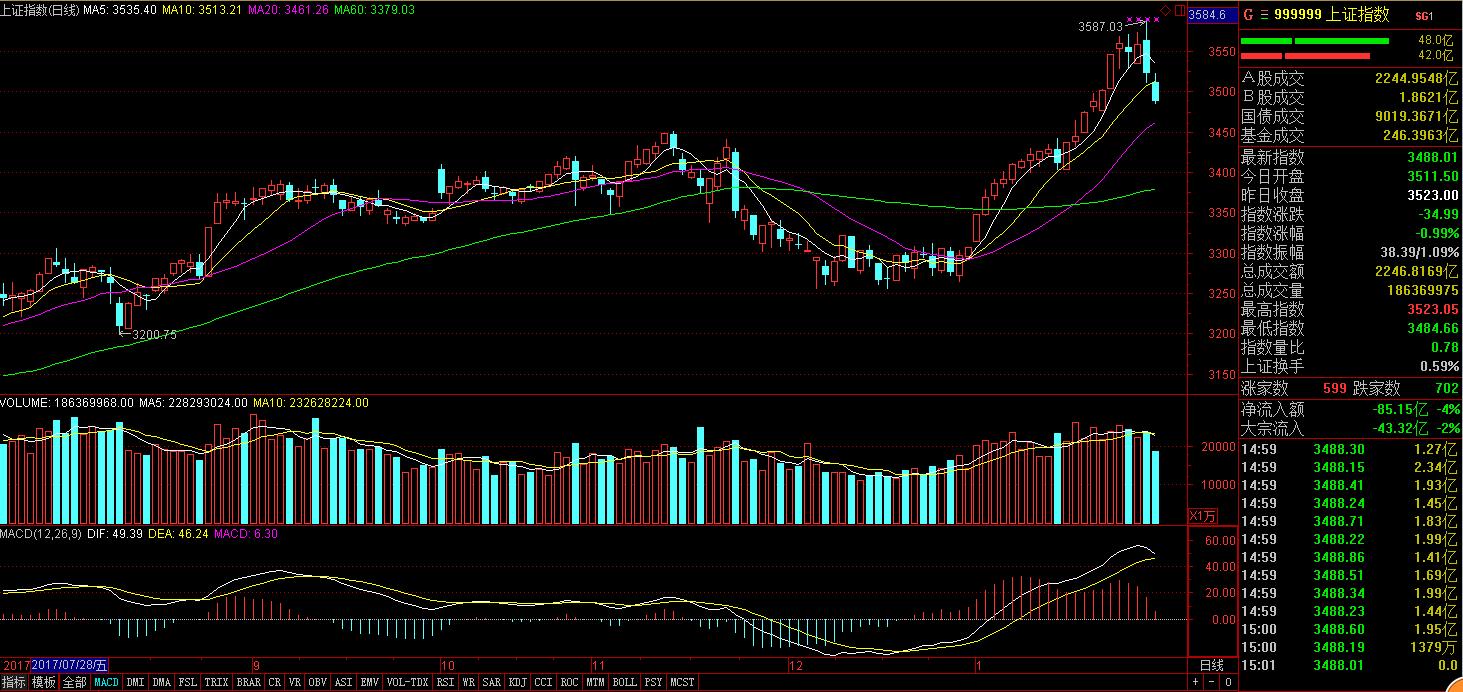Switch to the SAR indicator
Image resolution: width=1463 pixels, height=692 pixels.
pos(491,682)
